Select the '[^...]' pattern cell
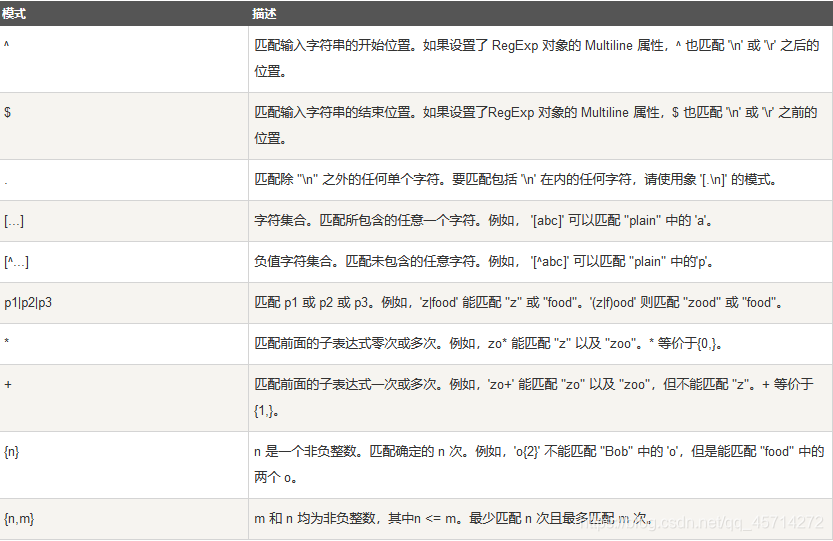This screenshot has width=833, height=541. tap(124, 262)
